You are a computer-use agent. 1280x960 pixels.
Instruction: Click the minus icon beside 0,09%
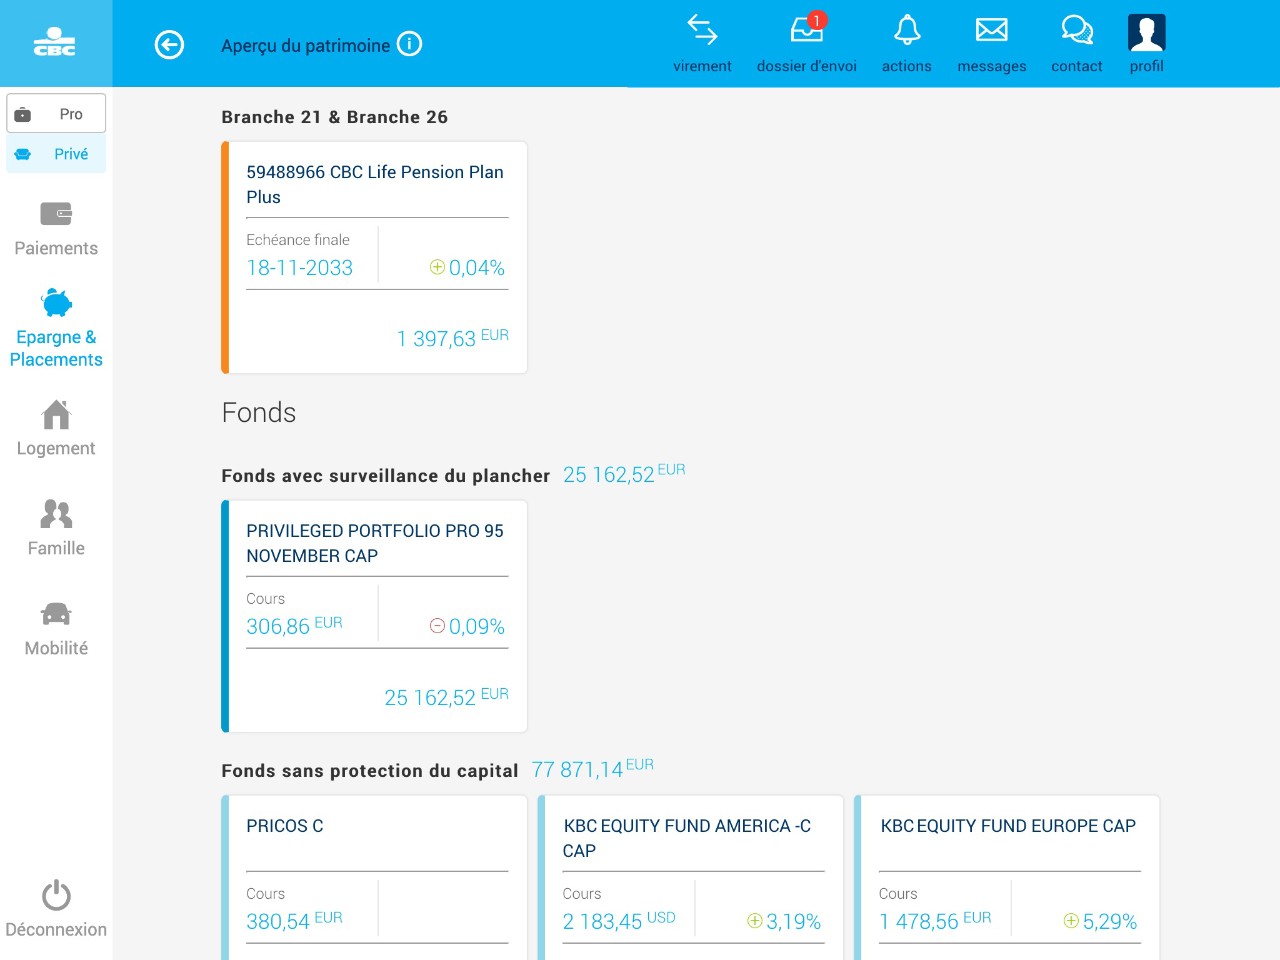pos(437,626)
